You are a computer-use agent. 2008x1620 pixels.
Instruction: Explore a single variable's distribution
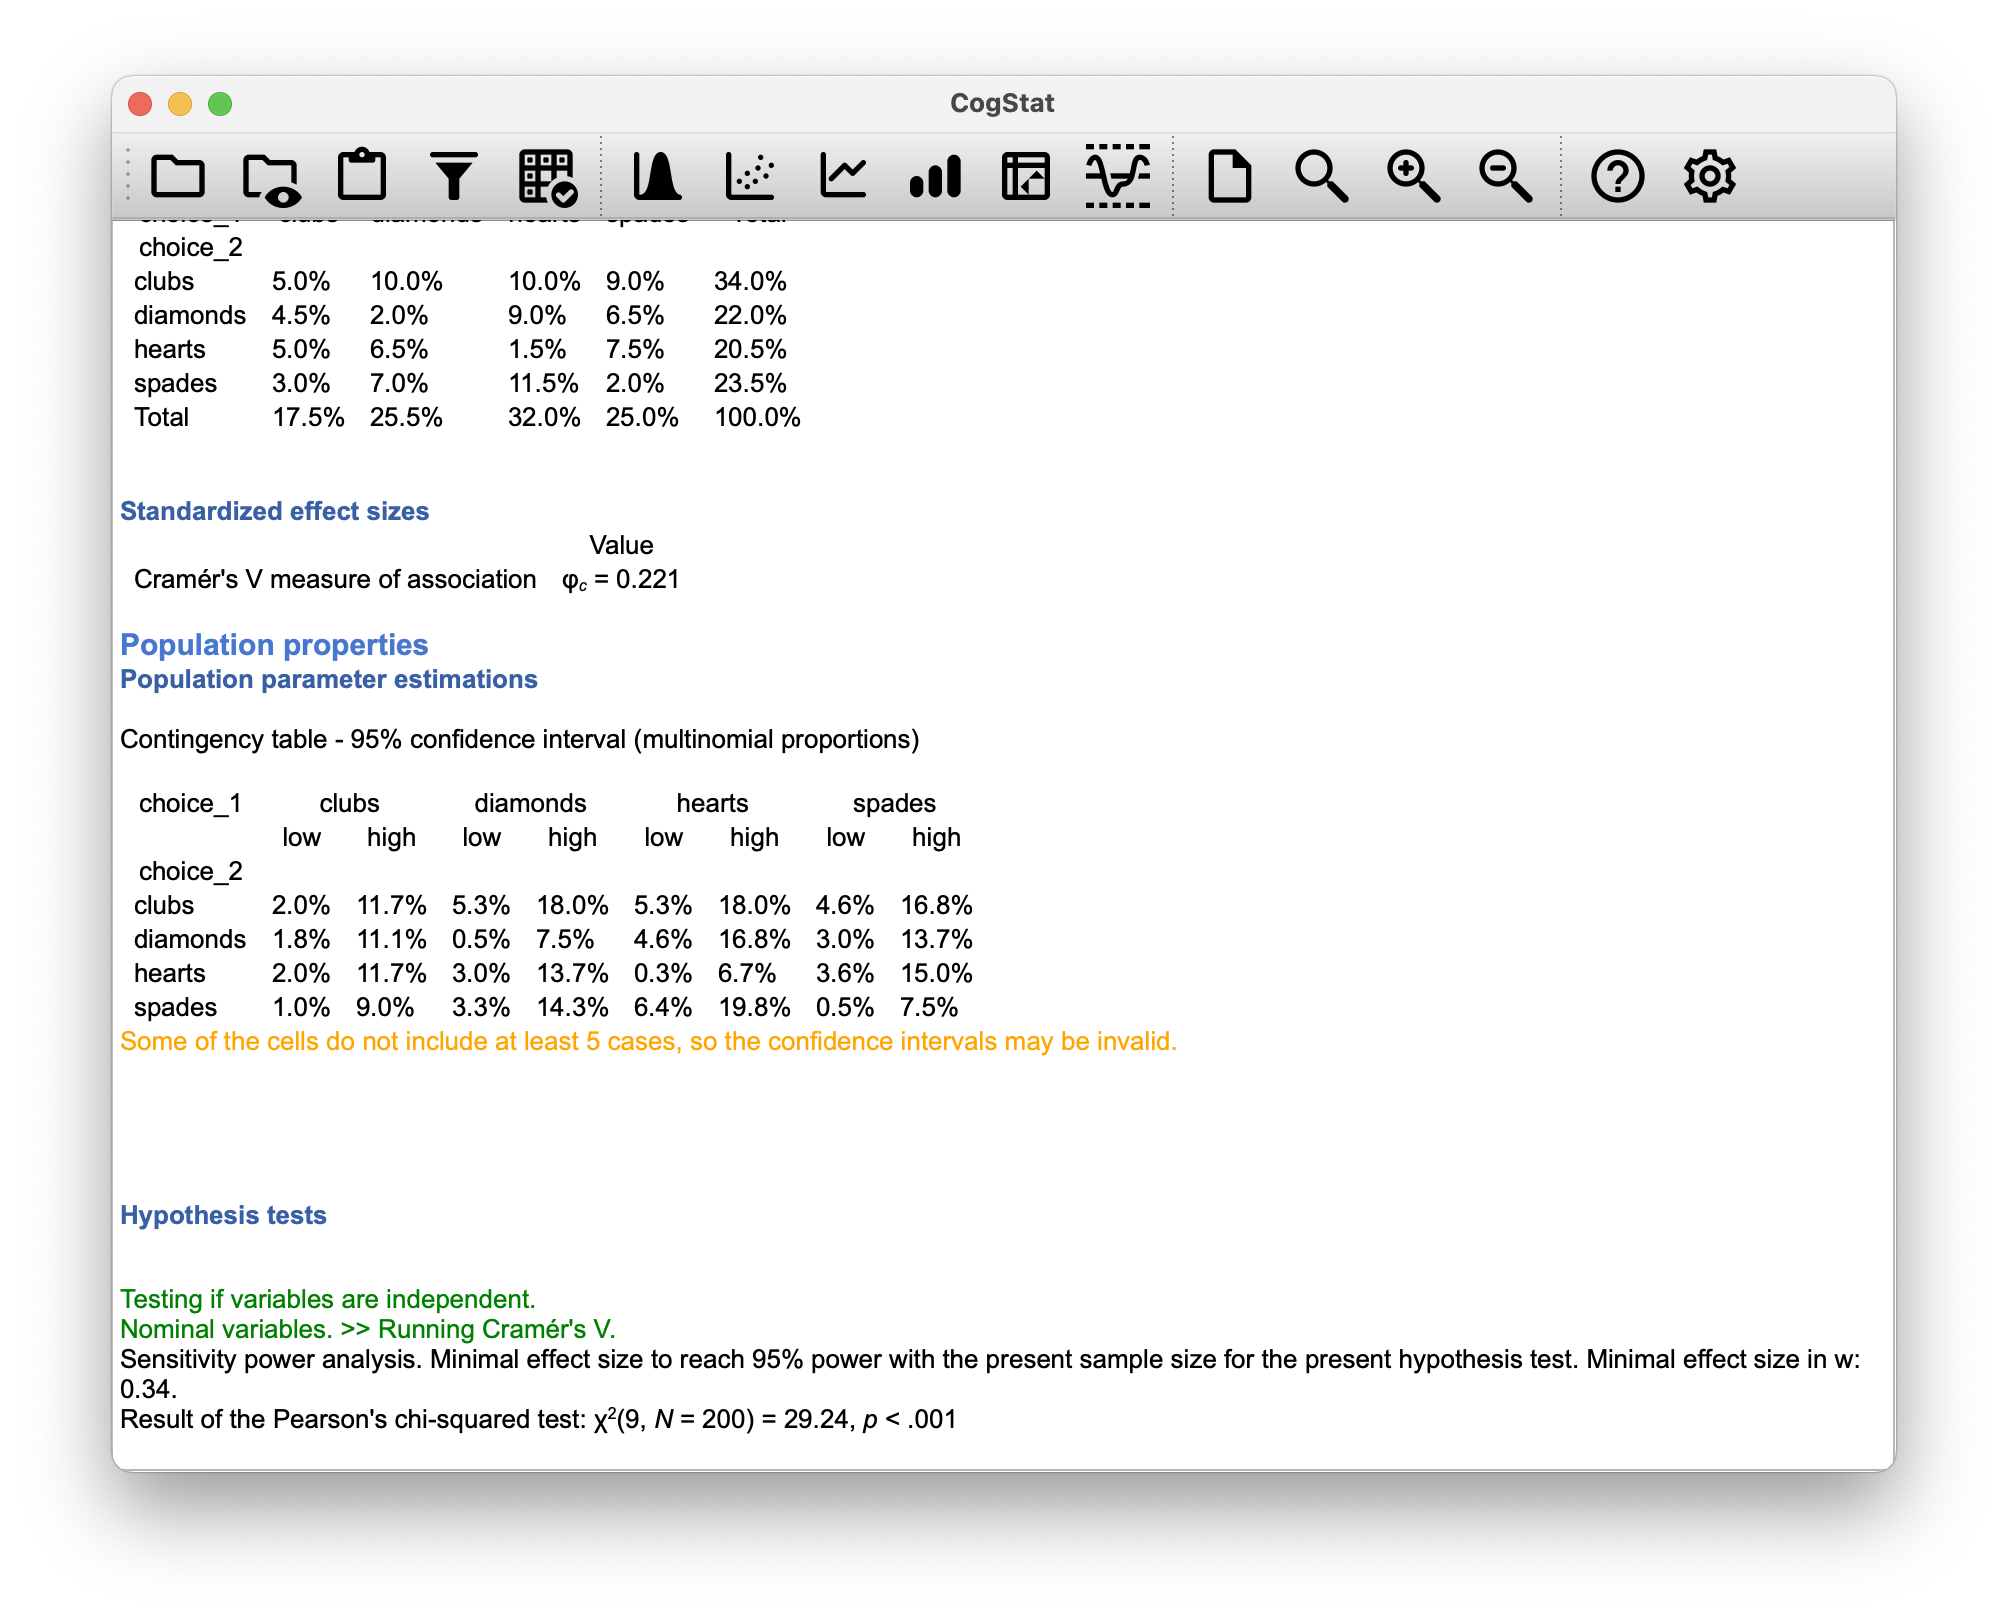click(655, 177)
